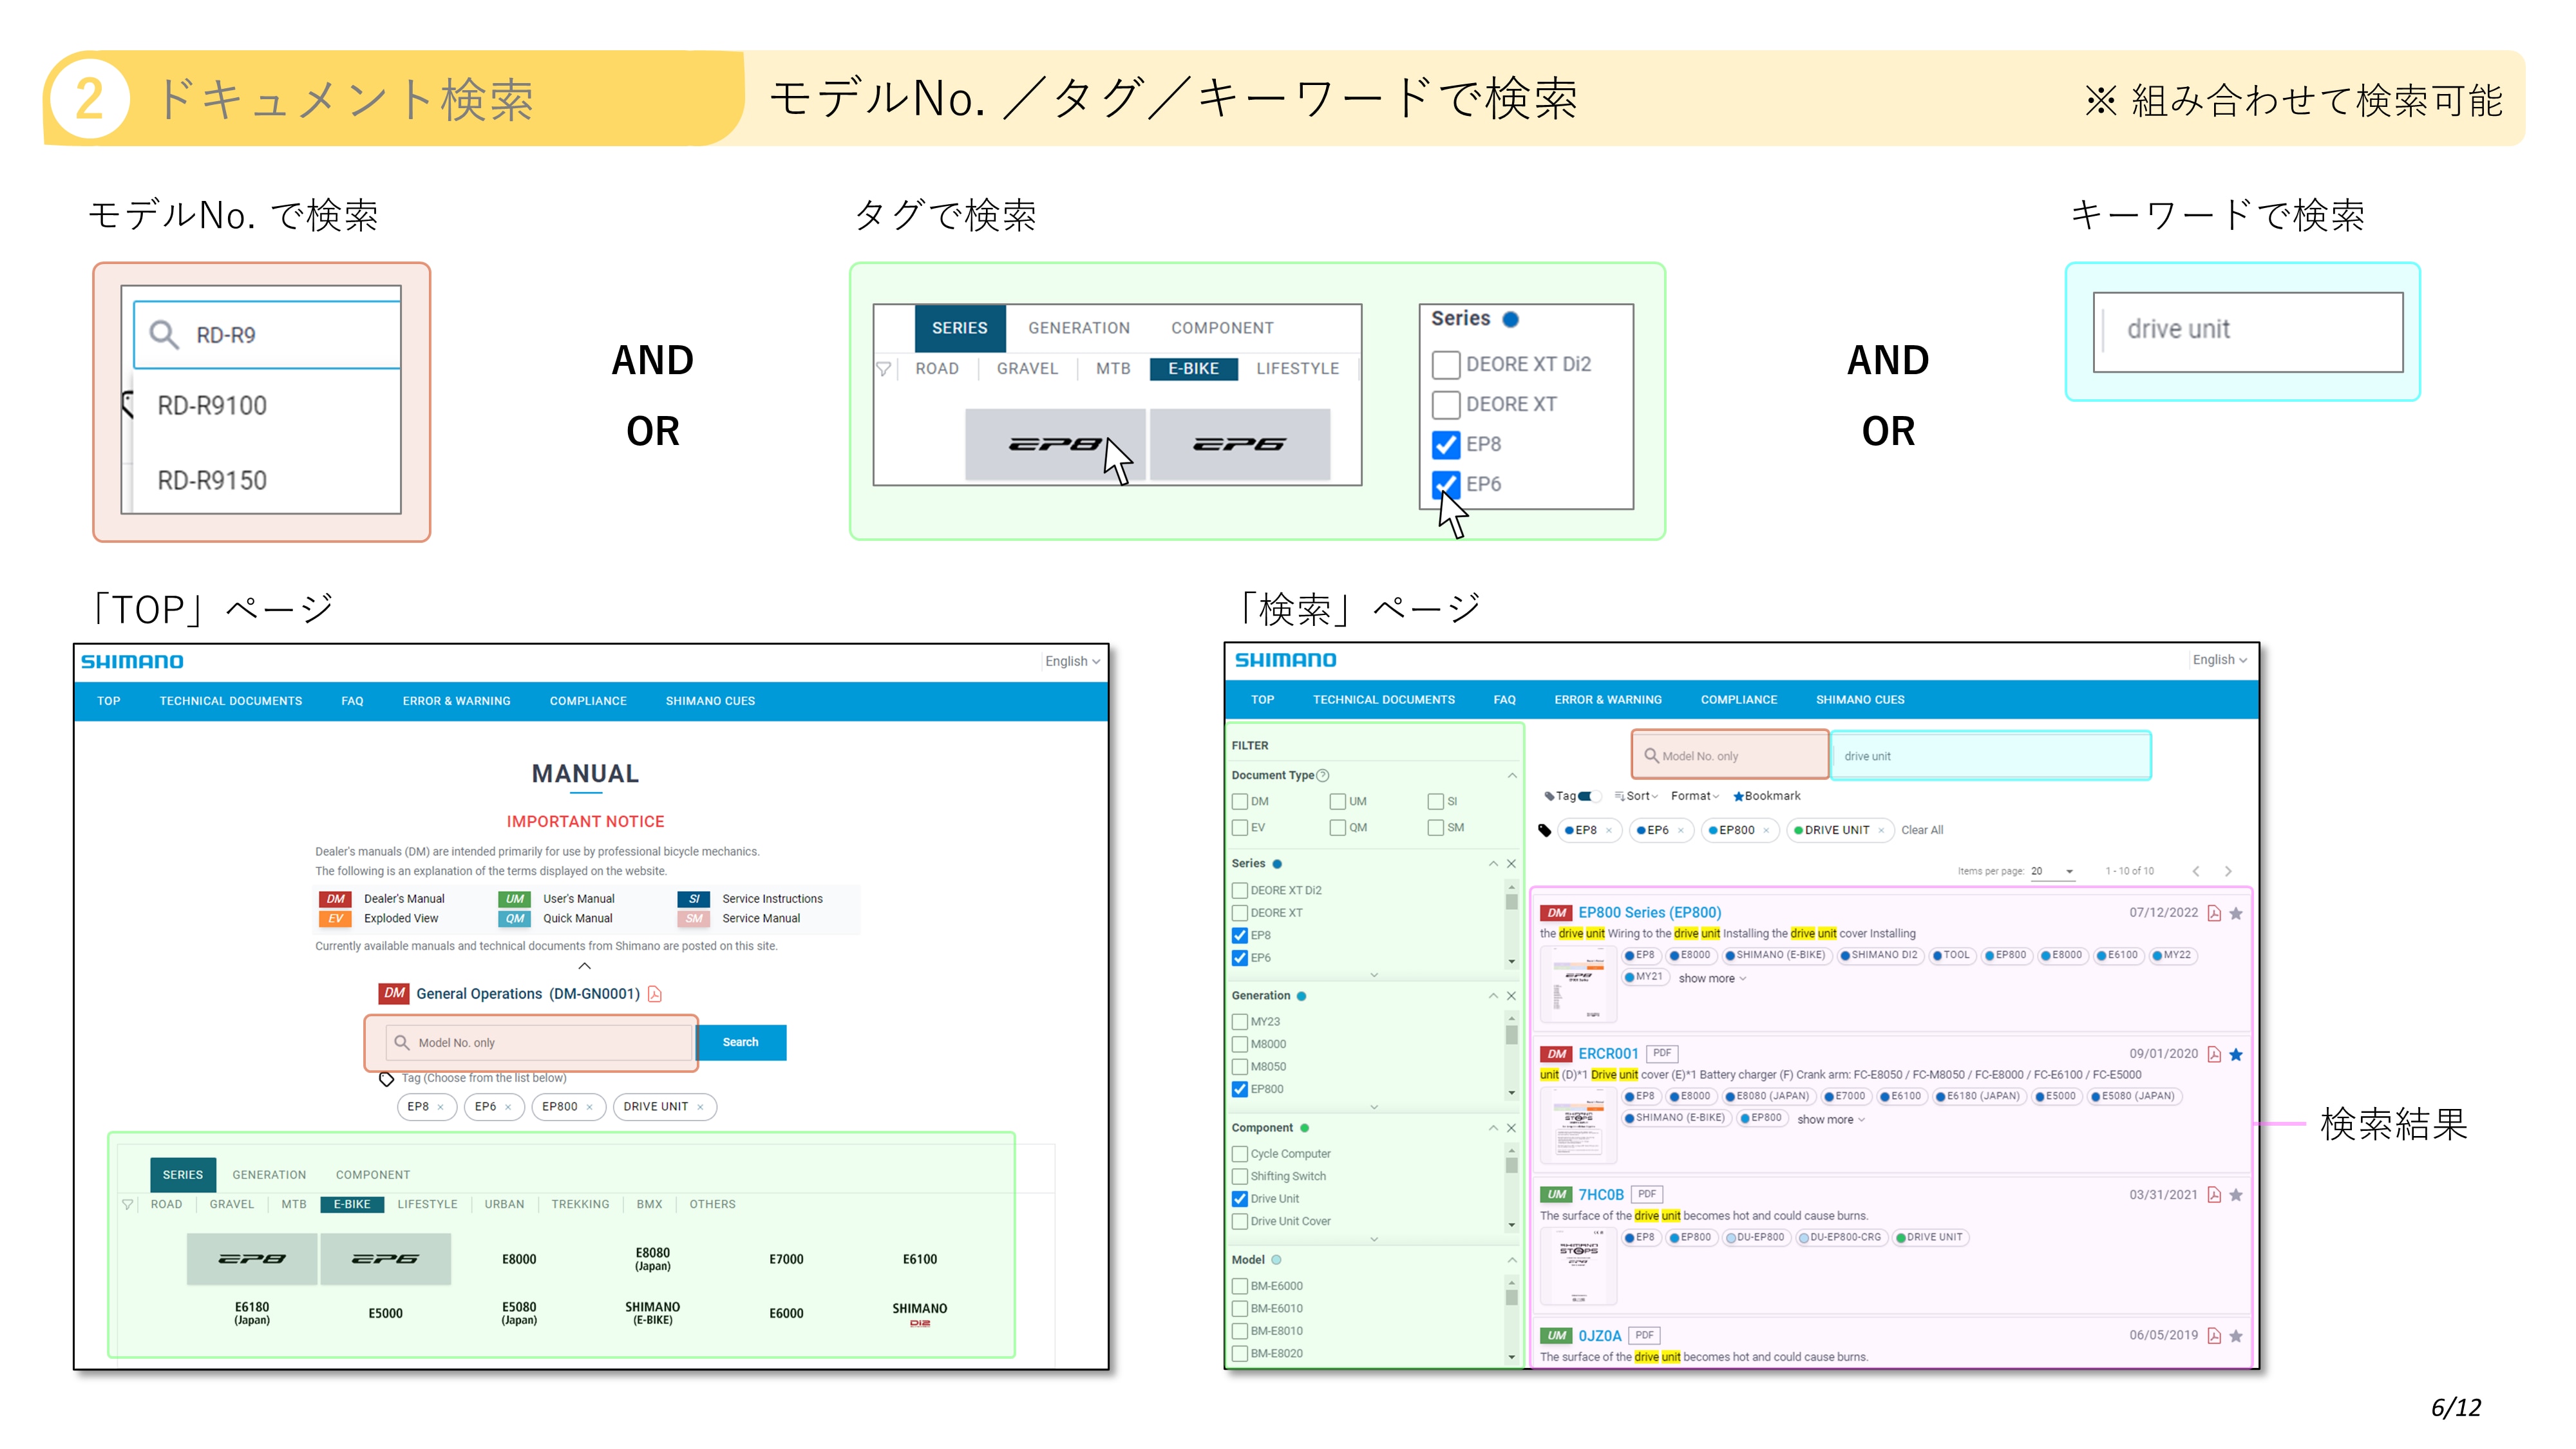Image resolution: width=2576 pixels, height=1449 pixels.
Task: Click magnifier in RD-R9 search box
Action: tap(164, 334)
